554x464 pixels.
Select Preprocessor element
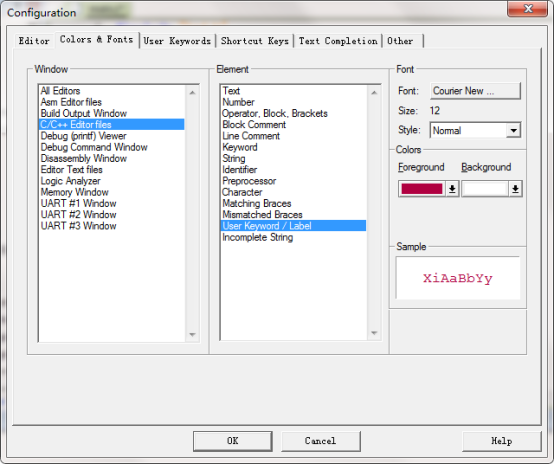pos(293,181)
